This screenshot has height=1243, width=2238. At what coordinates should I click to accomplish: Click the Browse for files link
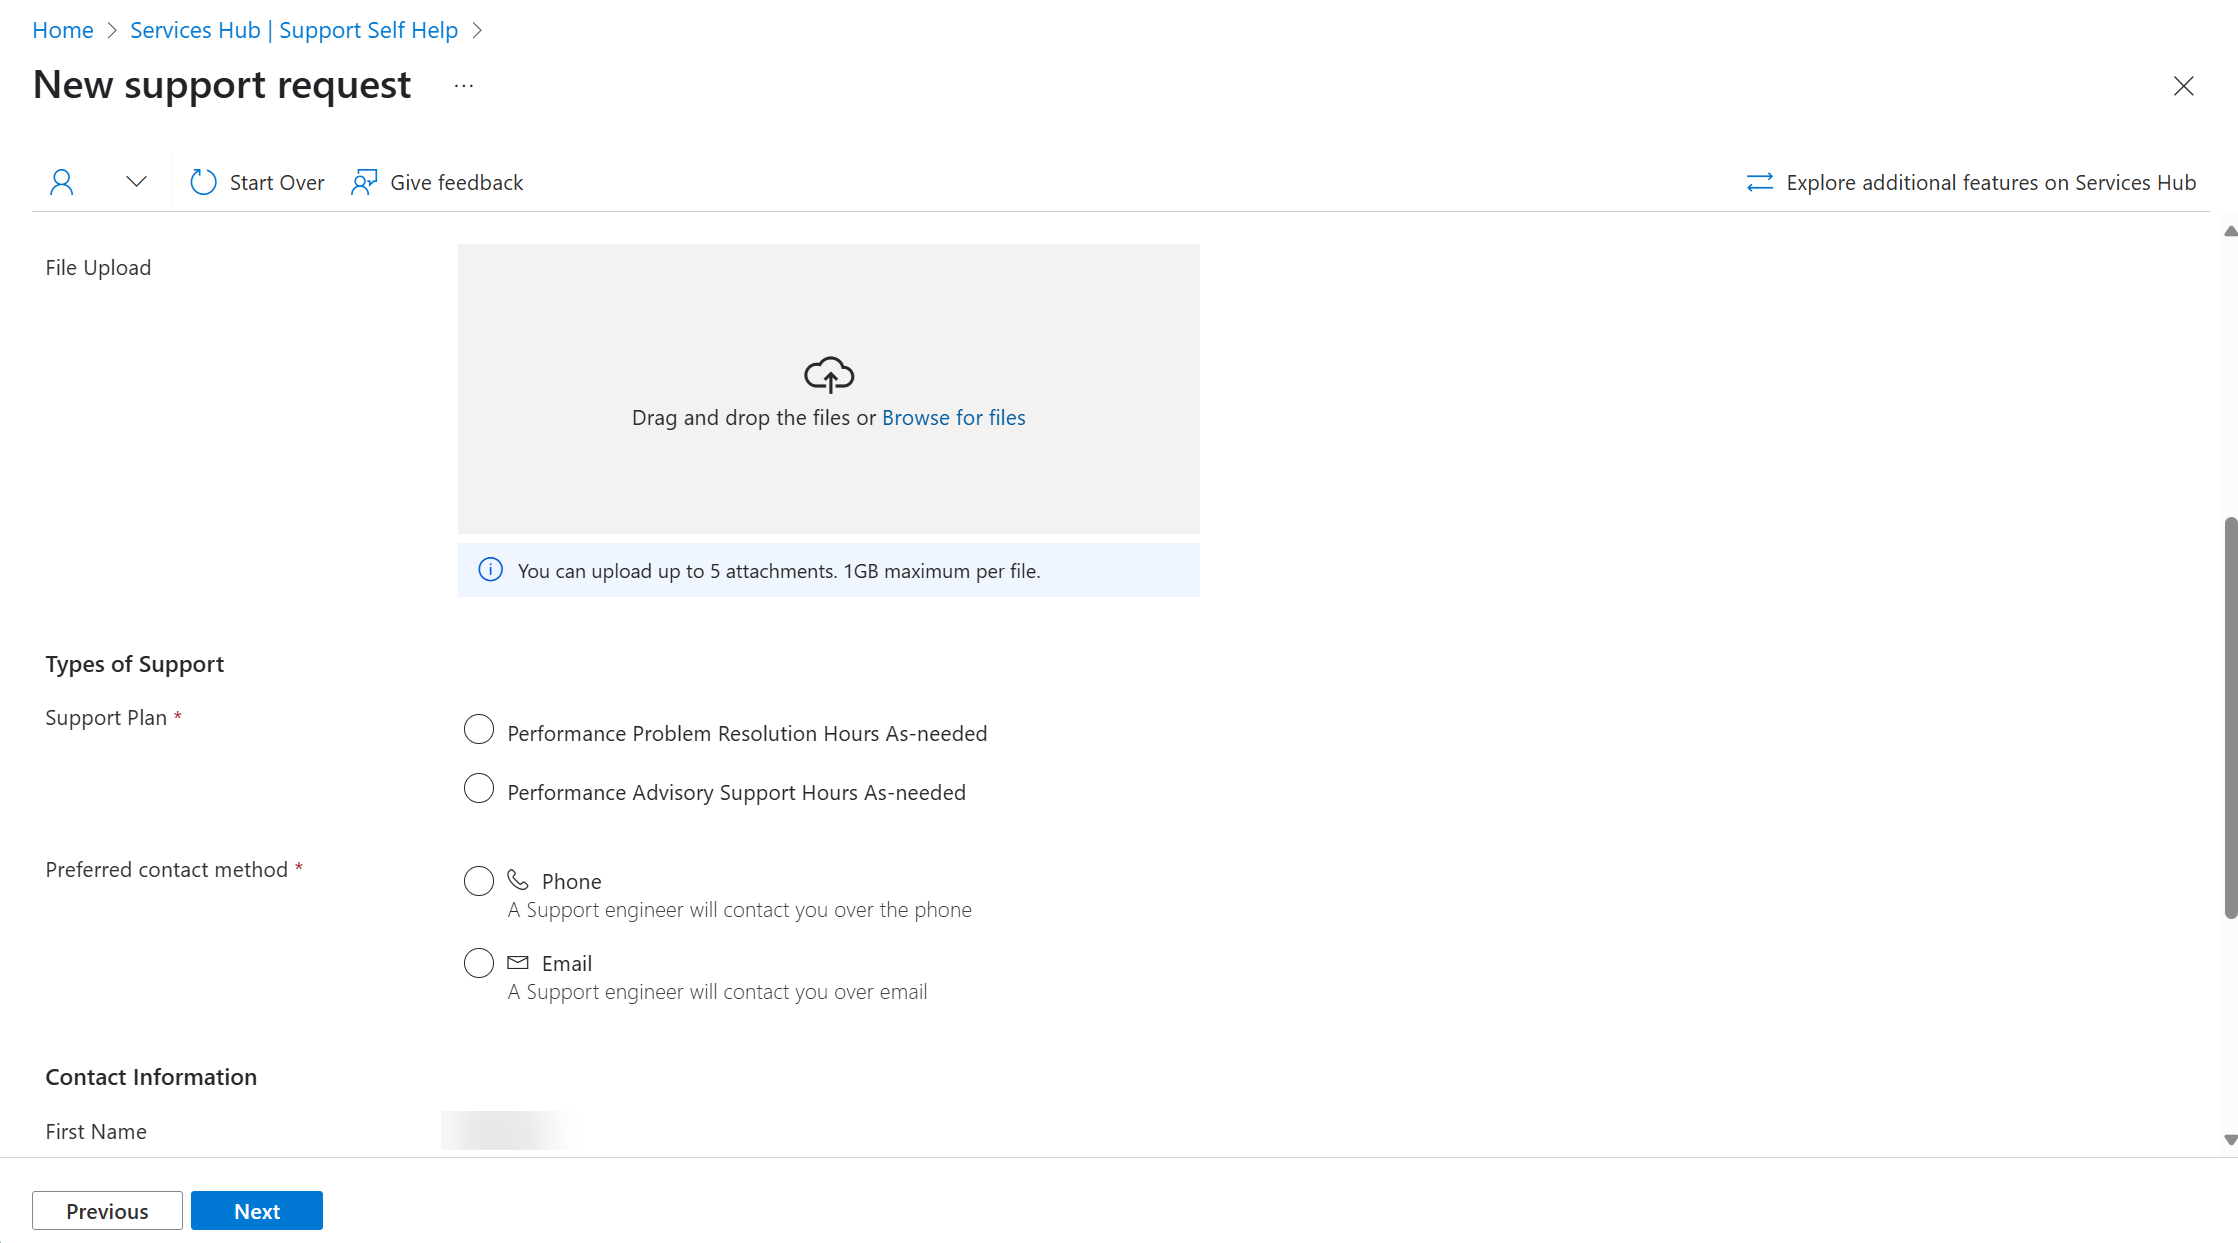954,415
